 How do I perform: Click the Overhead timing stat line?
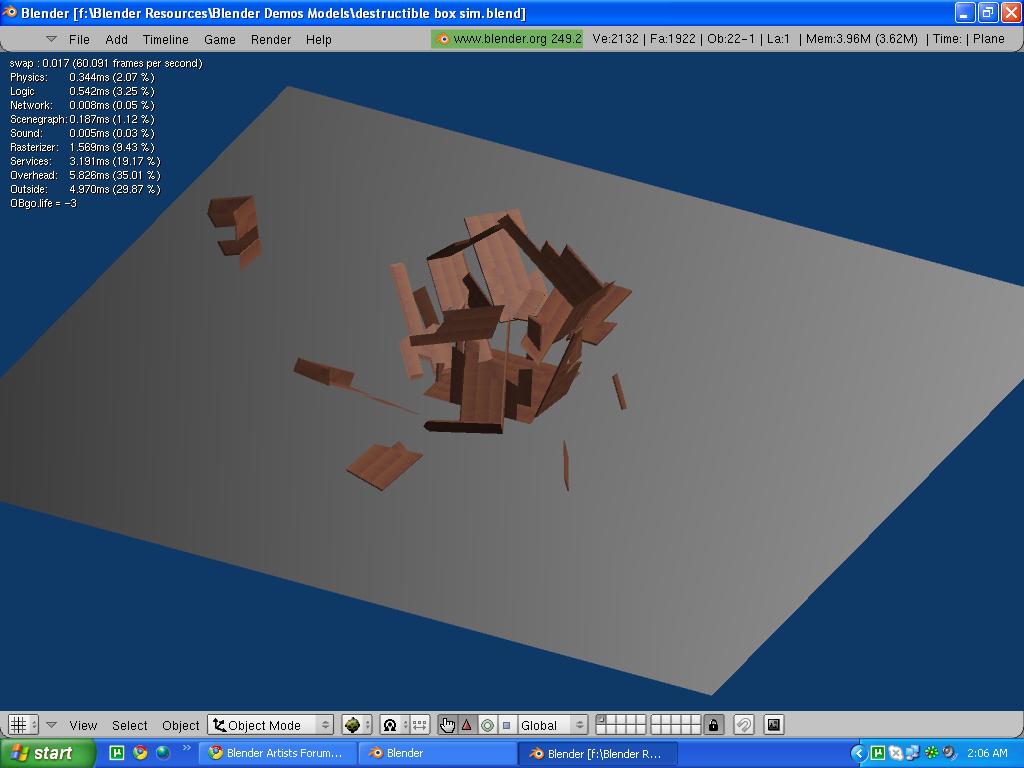pyautogui.click(x=85, y=175)
